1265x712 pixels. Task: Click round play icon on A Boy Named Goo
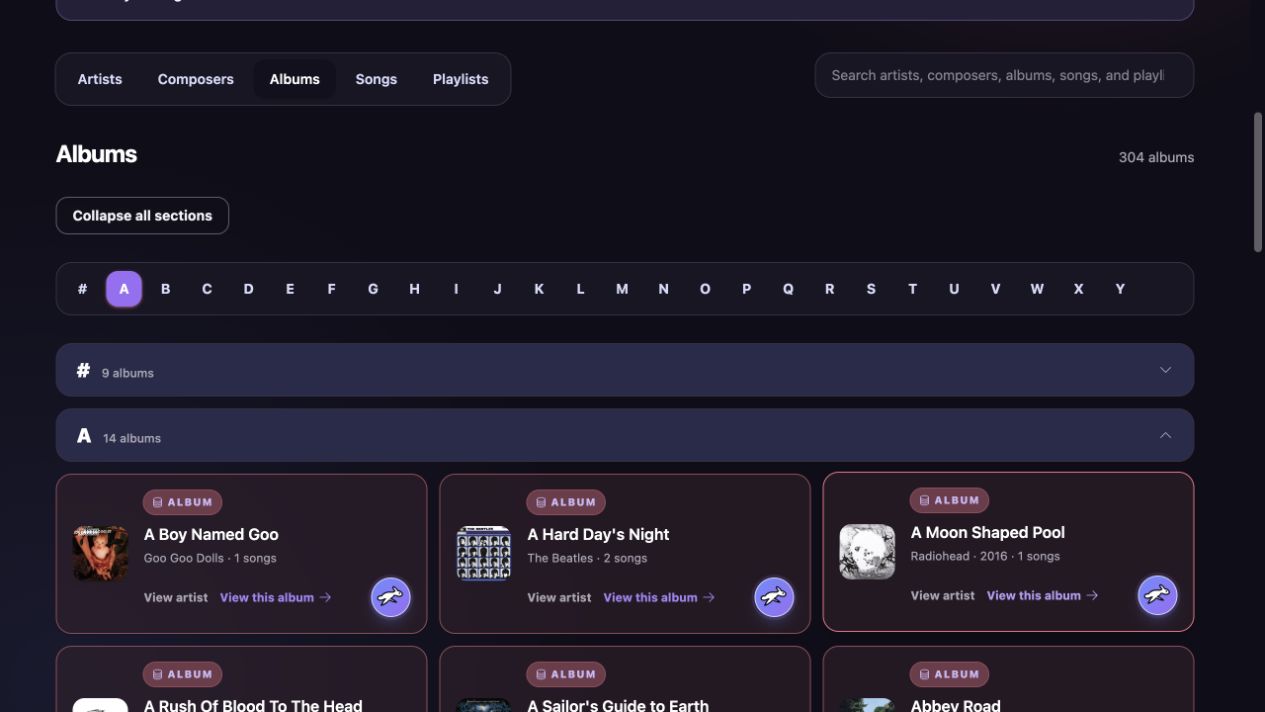[x=390, y=597]
